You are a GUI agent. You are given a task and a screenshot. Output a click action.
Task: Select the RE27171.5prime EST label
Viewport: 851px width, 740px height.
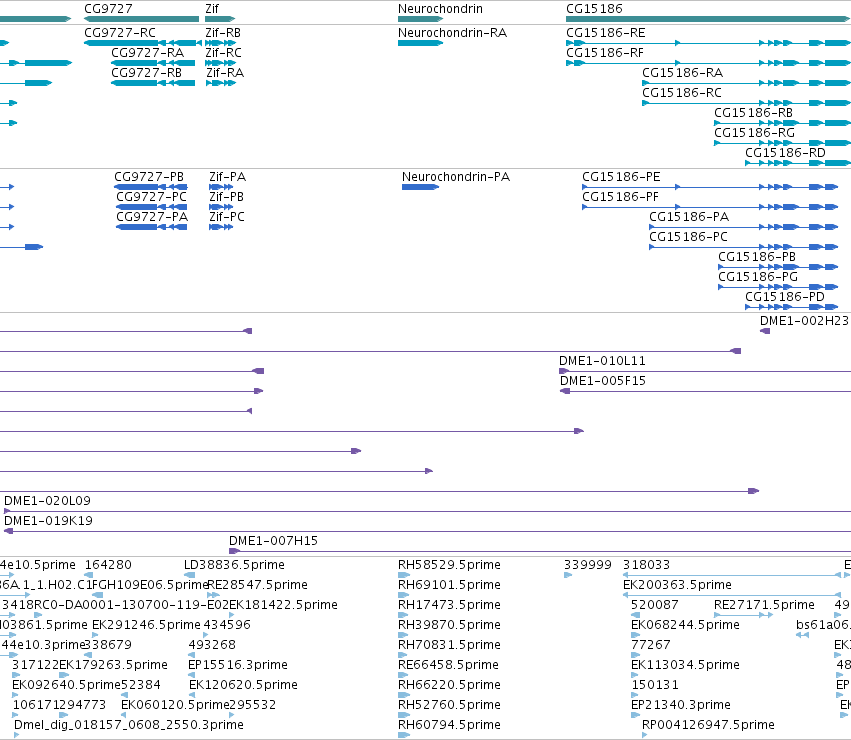click(765, 605)
